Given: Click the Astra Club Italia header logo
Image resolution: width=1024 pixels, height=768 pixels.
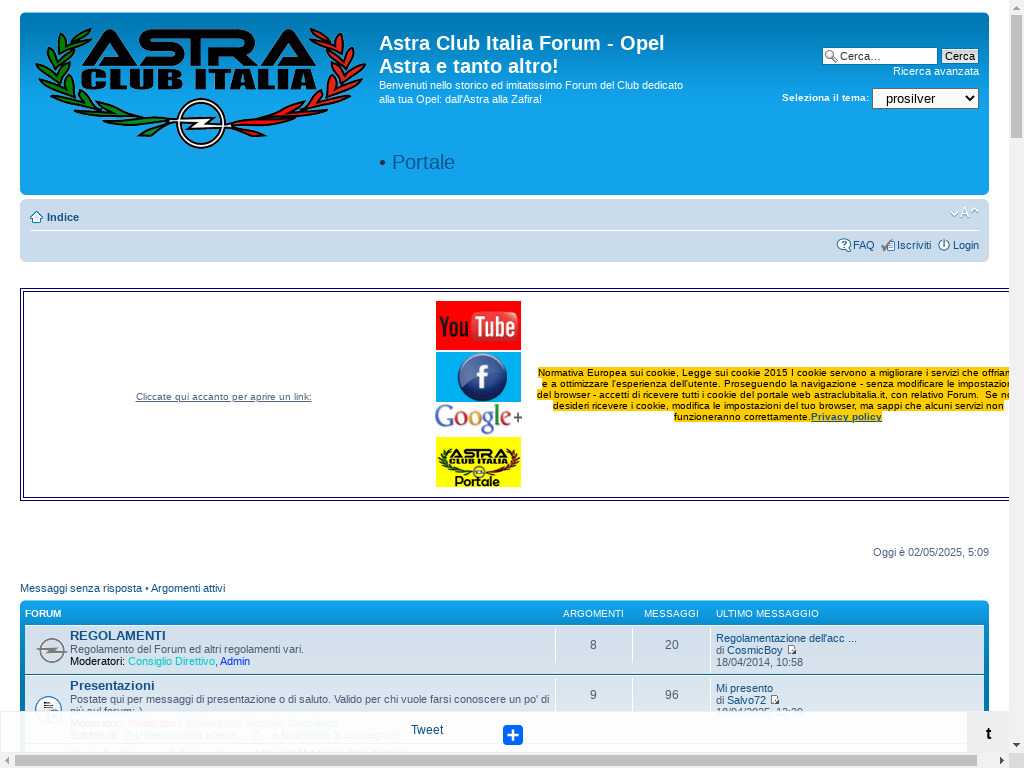Looking at the screenshot, I should (200, 88).
